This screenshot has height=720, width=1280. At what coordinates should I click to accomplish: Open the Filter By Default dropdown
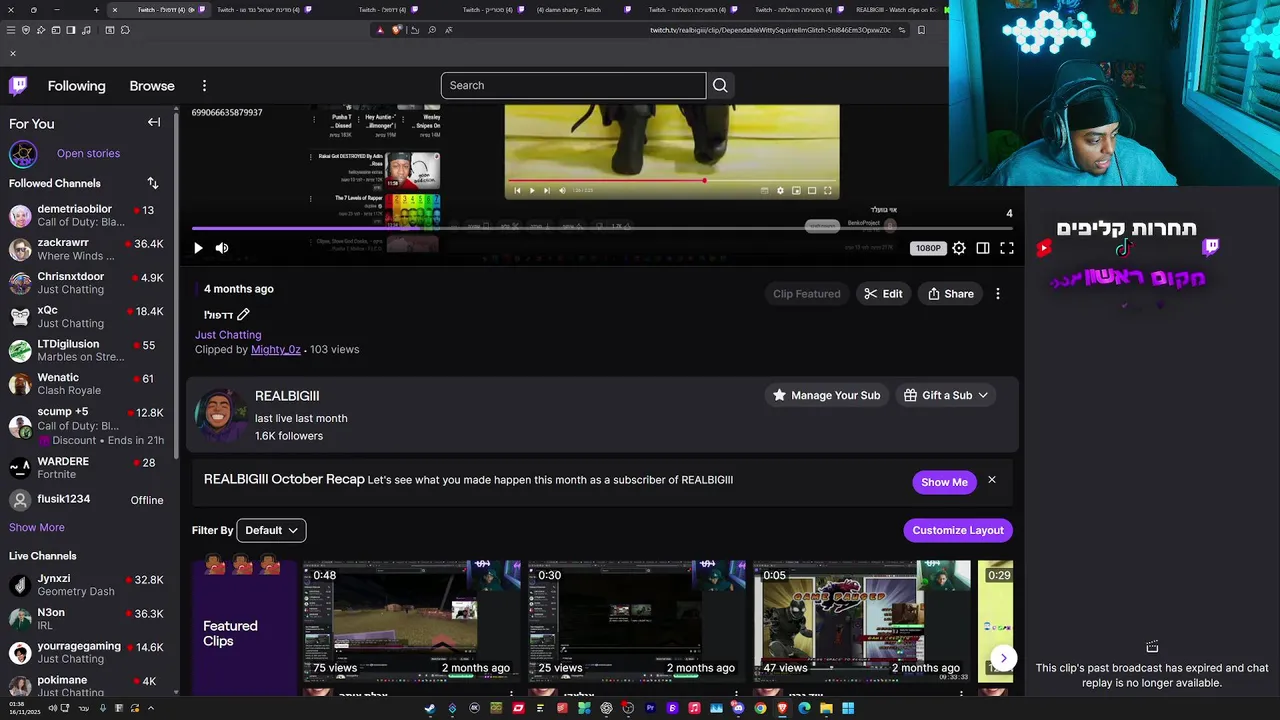tap(271, 530)
